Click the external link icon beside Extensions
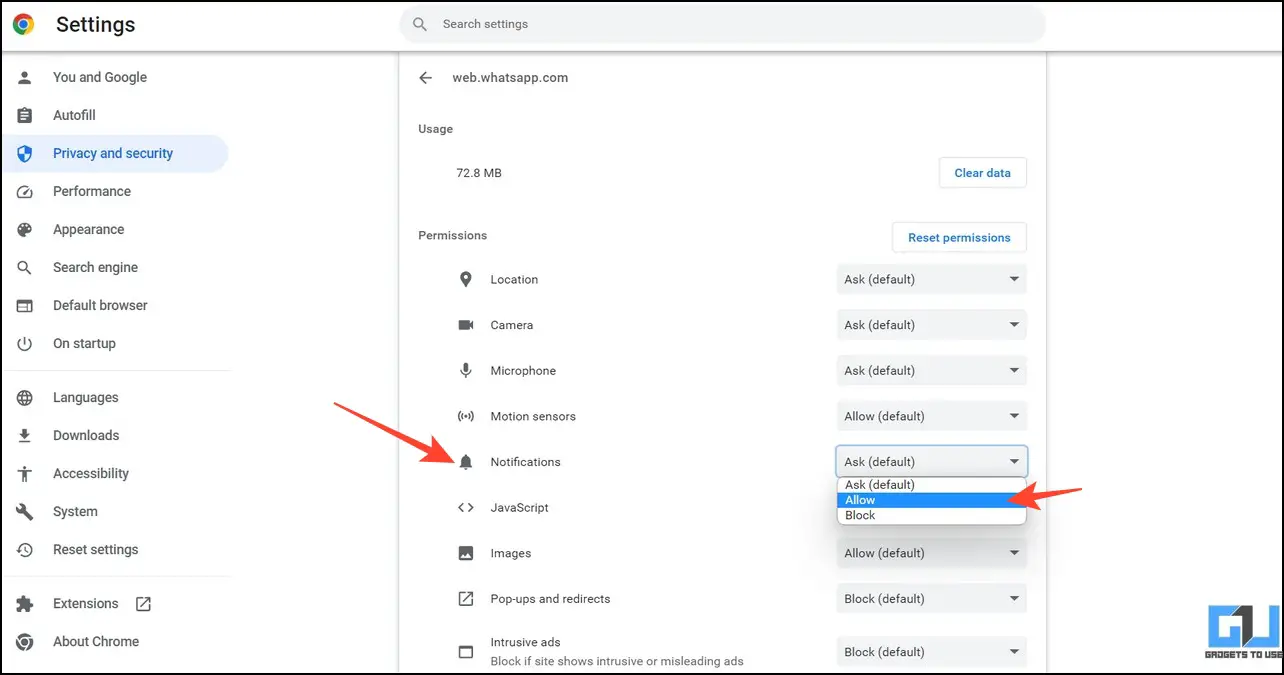 (143, 603)
